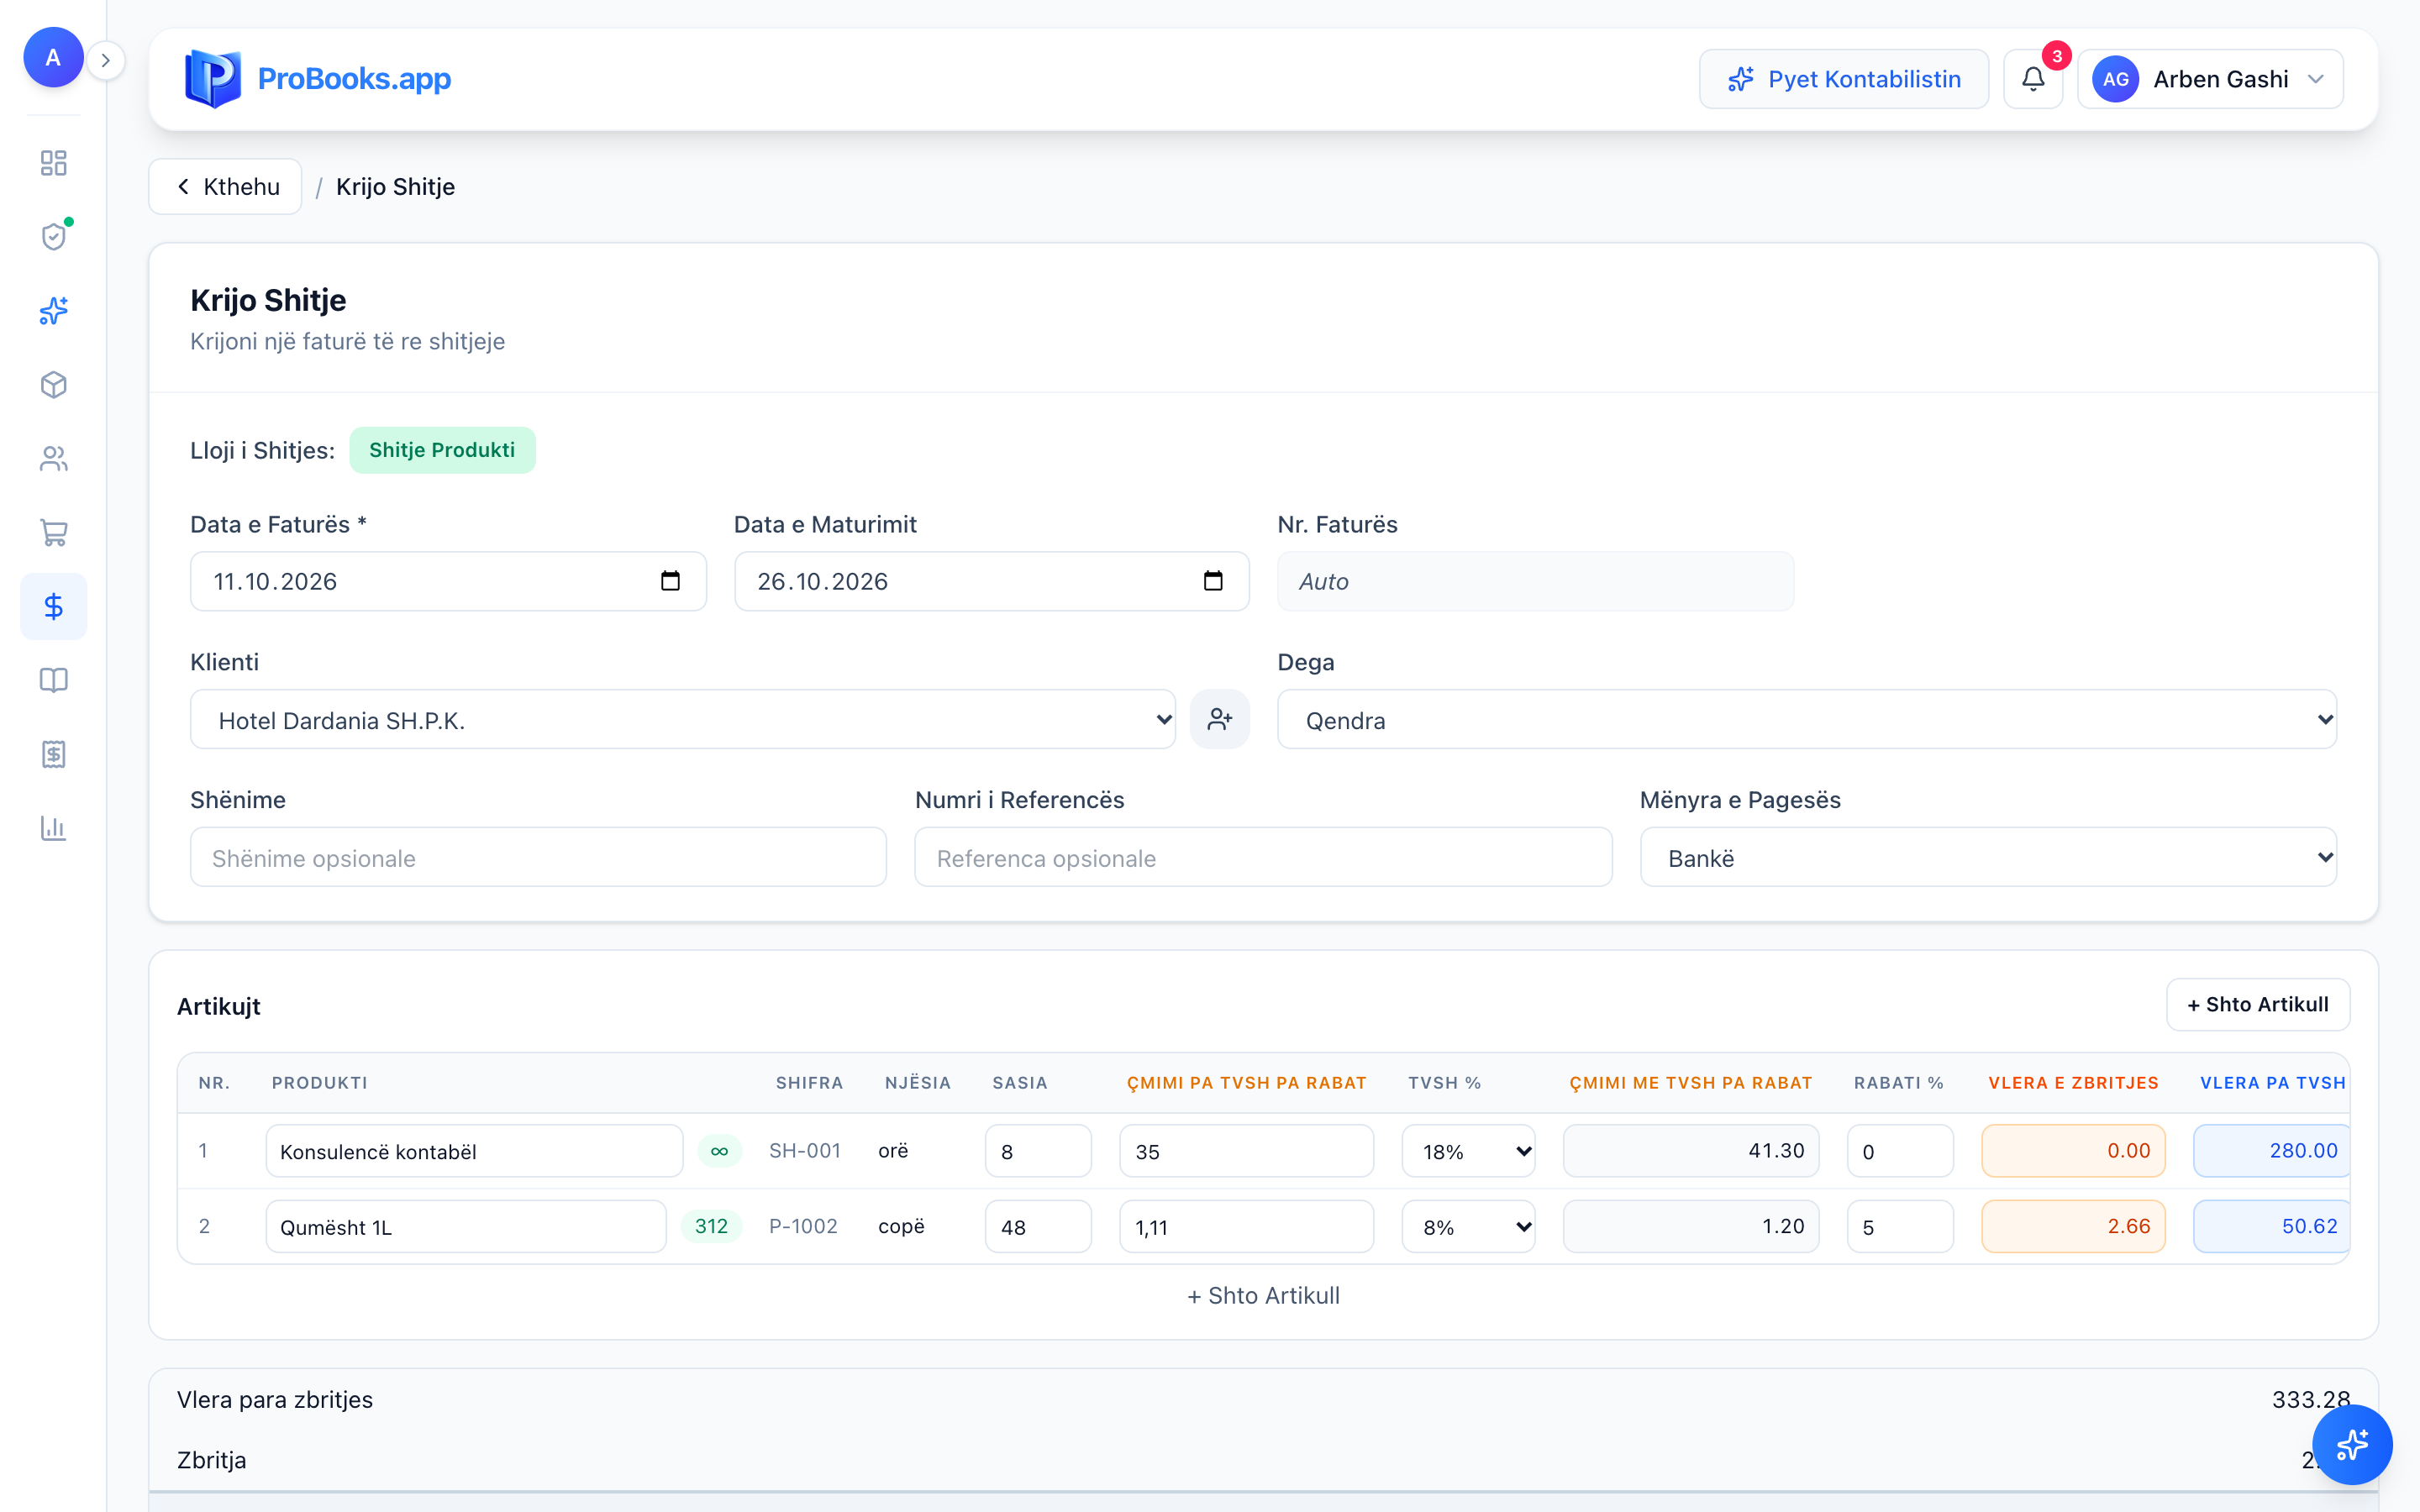Open the receipt invoice sidebar icon
Screen dimensions: 2420x1512
tap(53, 754)
